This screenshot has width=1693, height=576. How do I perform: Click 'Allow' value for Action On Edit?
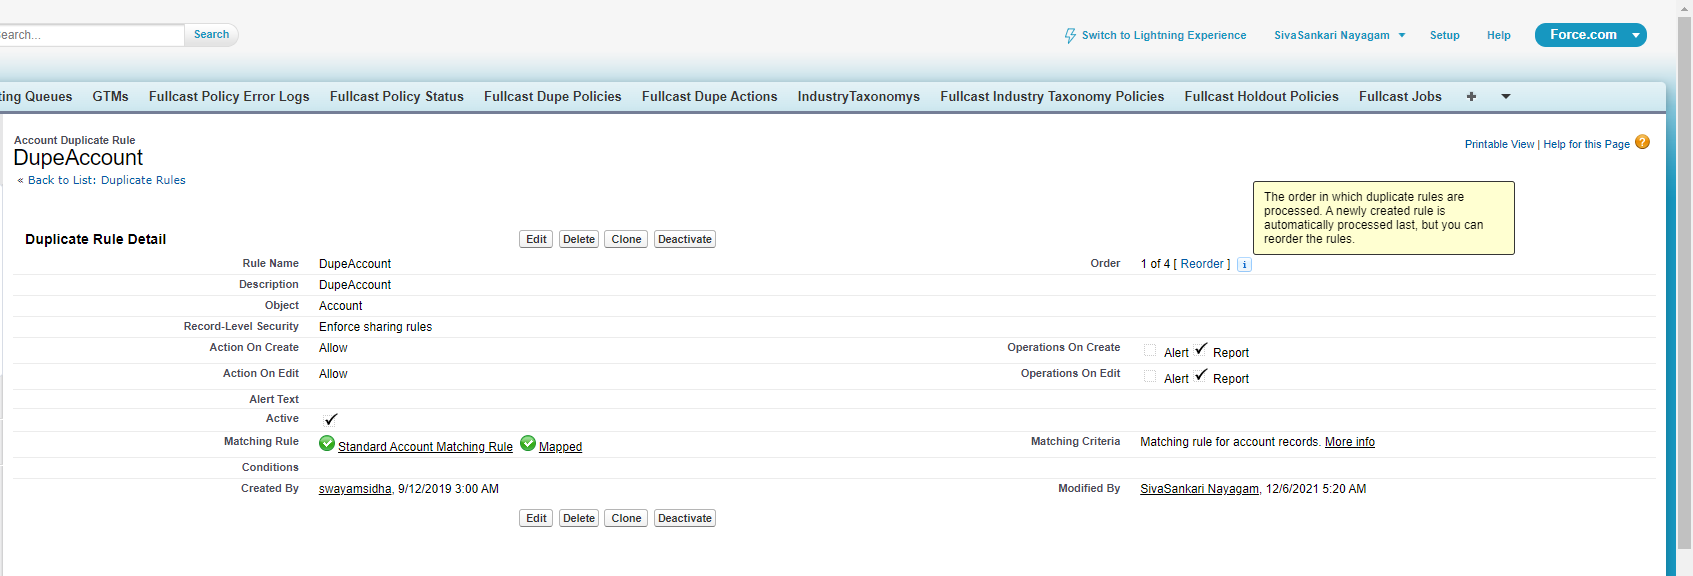(333, 374)
